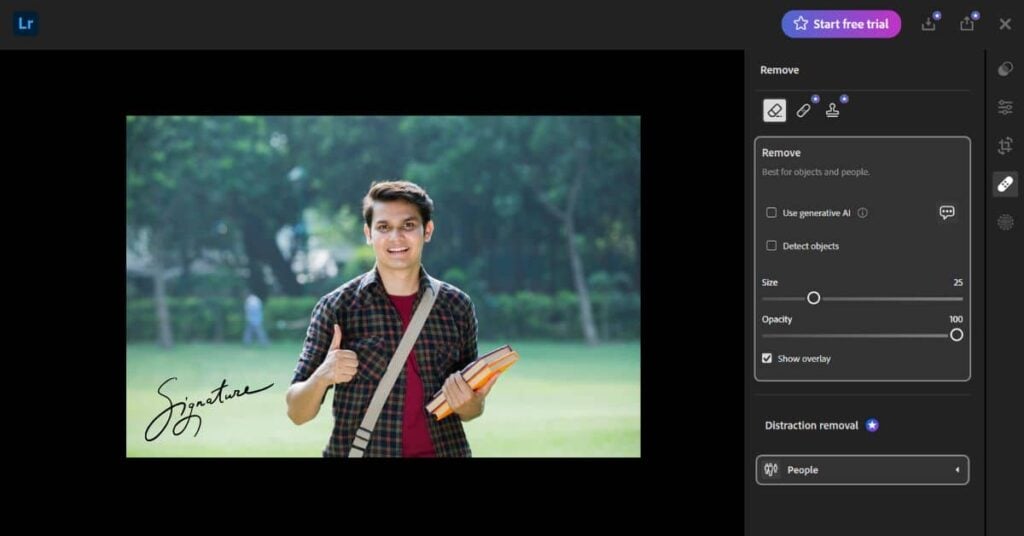
Task: Open generative AI info icon
Action: click(x=863, y=213)
